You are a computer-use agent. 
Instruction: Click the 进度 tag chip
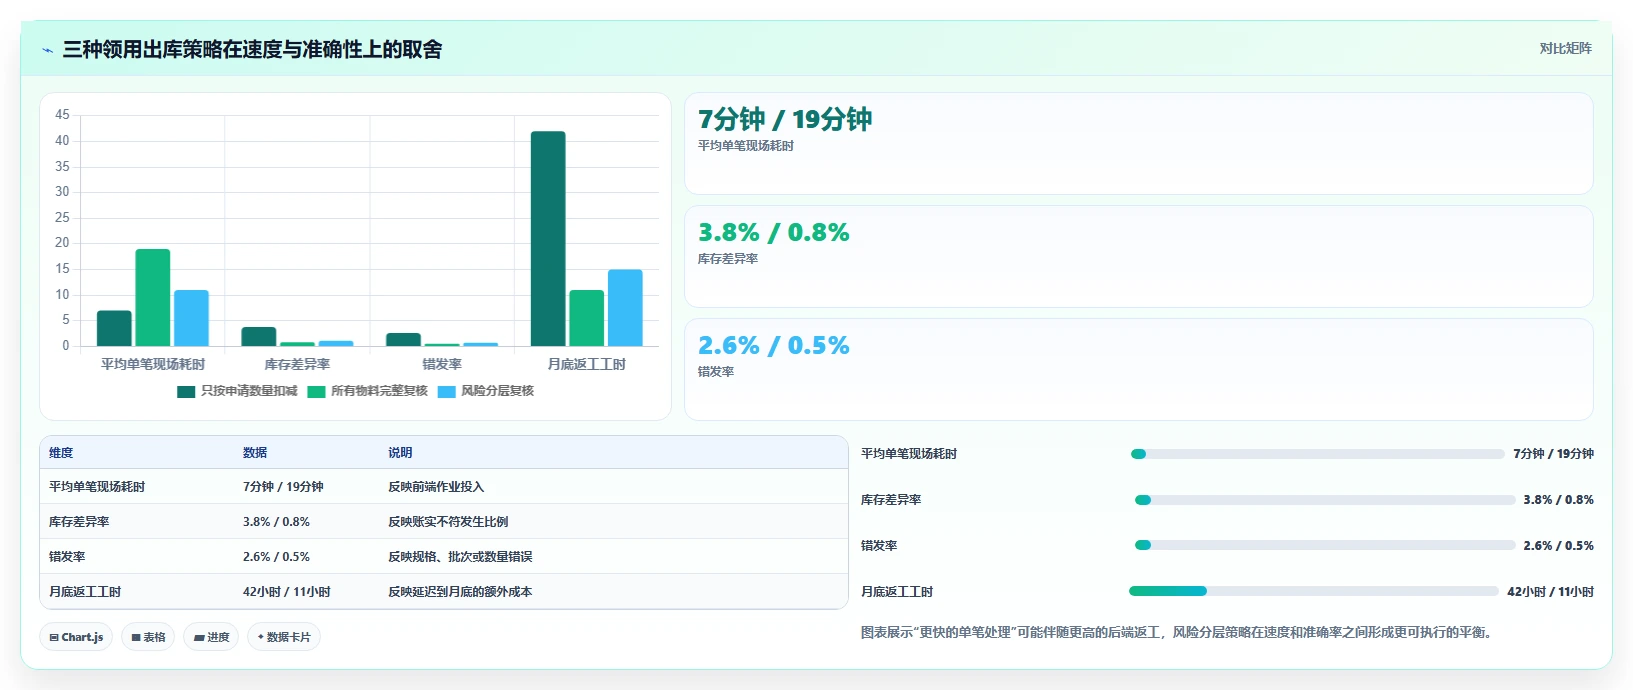(211, 637)
